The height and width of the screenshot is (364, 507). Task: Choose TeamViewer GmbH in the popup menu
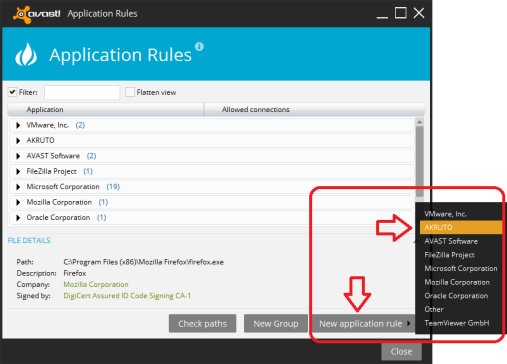(x=461, y=323)
